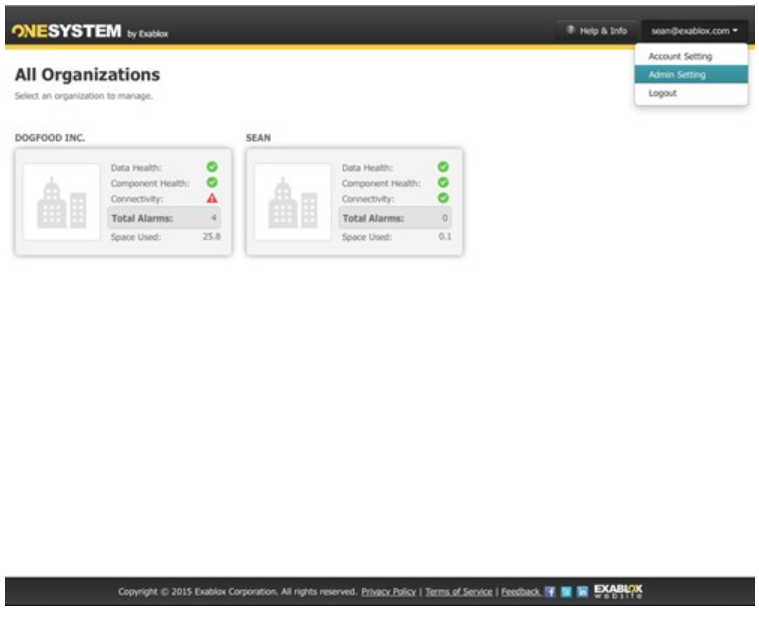The height and width of the screenshot is (617, 759).
Task: Click SEAN Connectivity green check icon
Action: 443,198
